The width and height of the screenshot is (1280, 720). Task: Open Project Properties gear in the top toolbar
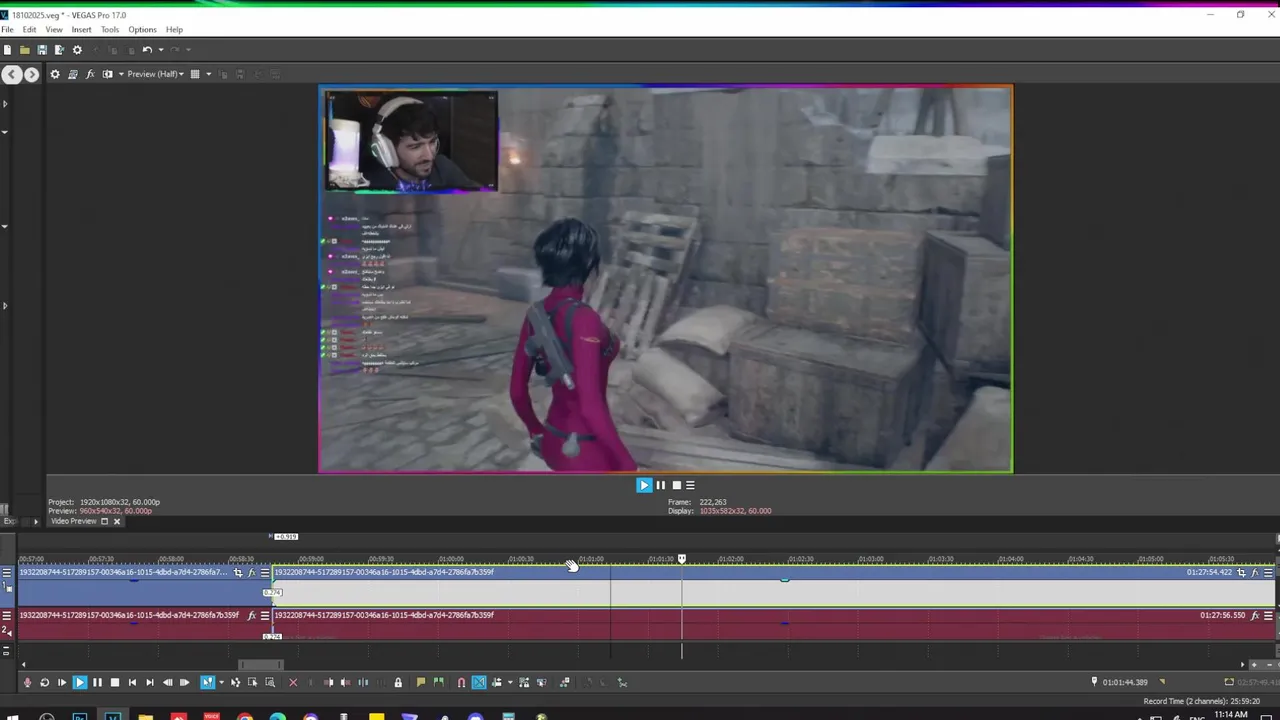[x=77, y=50]
